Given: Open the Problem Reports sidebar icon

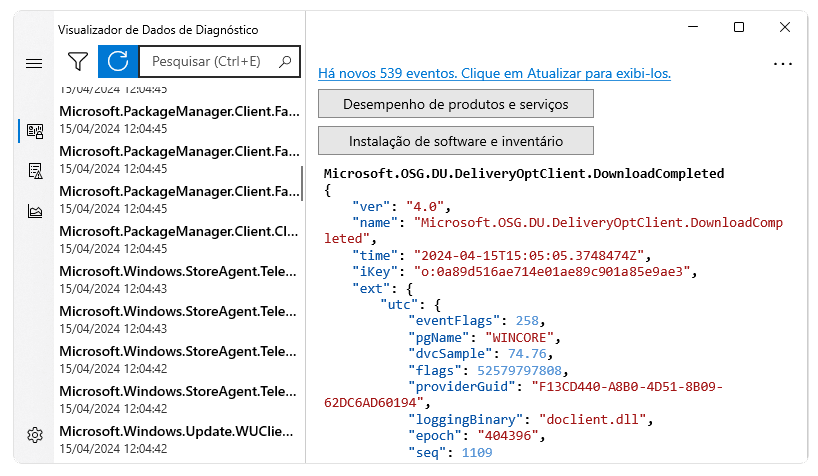Looking at the screenshot, I should coord(35,171).
